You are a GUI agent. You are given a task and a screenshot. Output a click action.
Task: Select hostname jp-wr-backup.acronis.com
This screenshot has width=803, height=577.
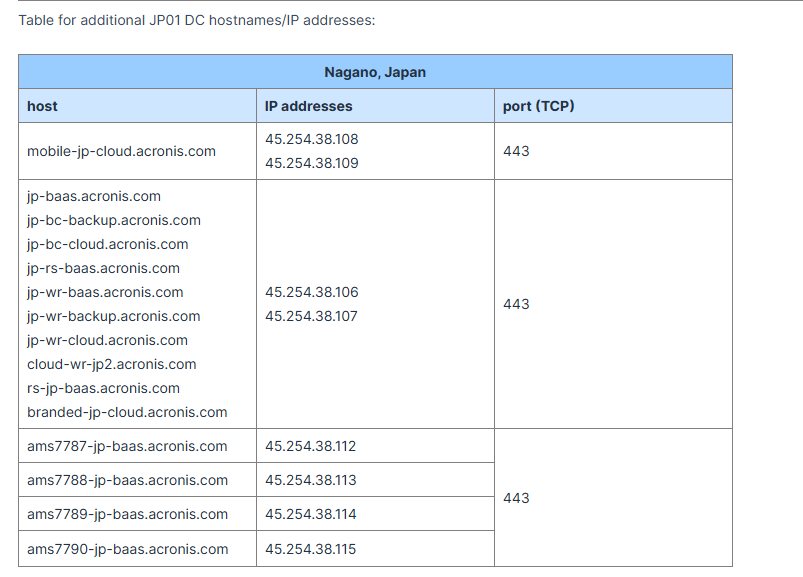pos(114,316)
